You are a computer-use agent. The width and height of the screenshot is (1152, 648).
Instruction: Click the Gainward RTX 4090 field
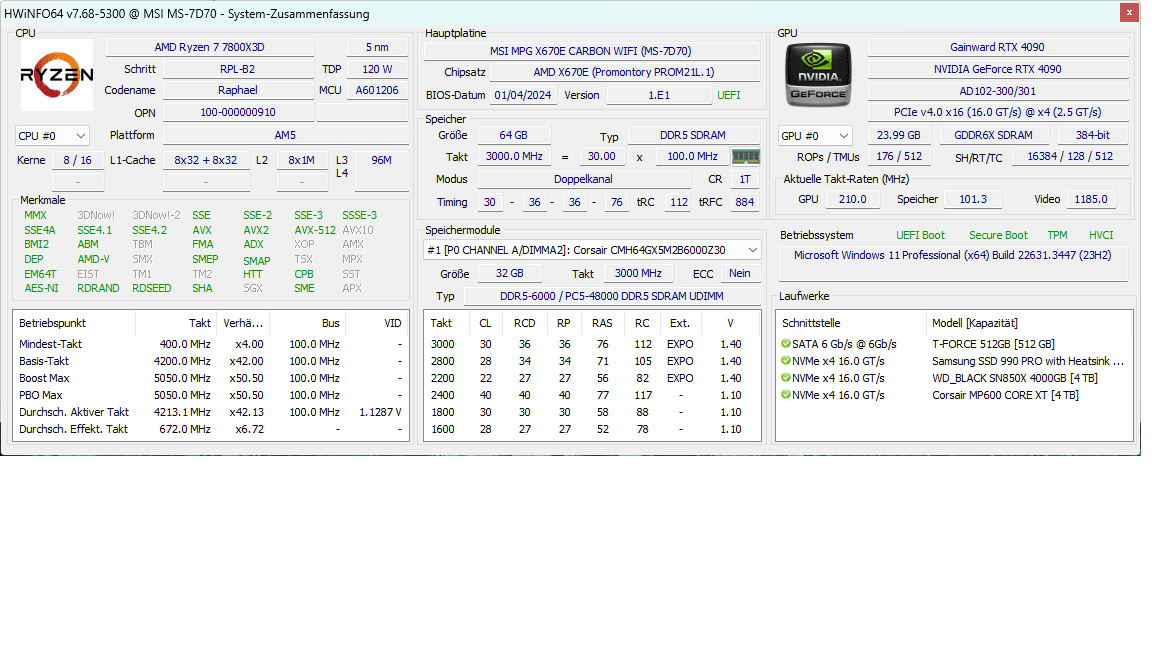pos(997,47)
